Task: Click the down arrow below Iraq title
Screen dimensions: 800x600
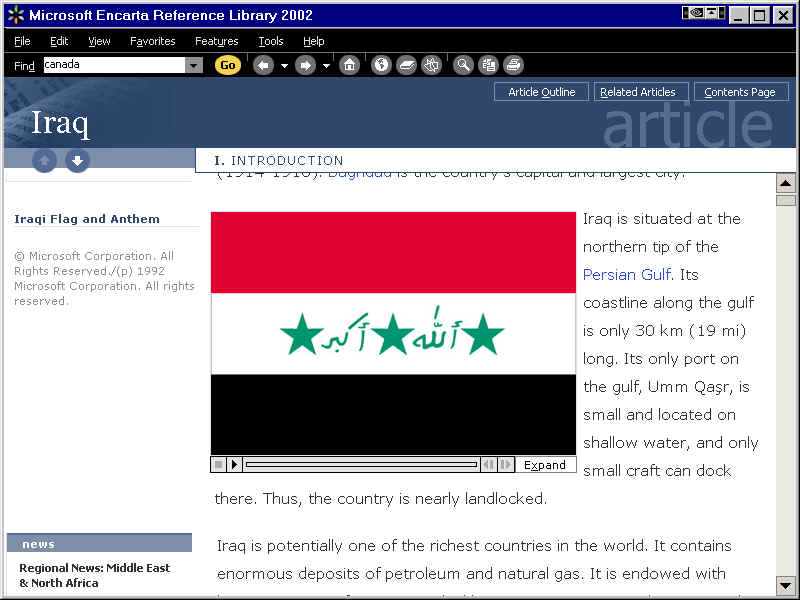Action: tap(78, 160)
